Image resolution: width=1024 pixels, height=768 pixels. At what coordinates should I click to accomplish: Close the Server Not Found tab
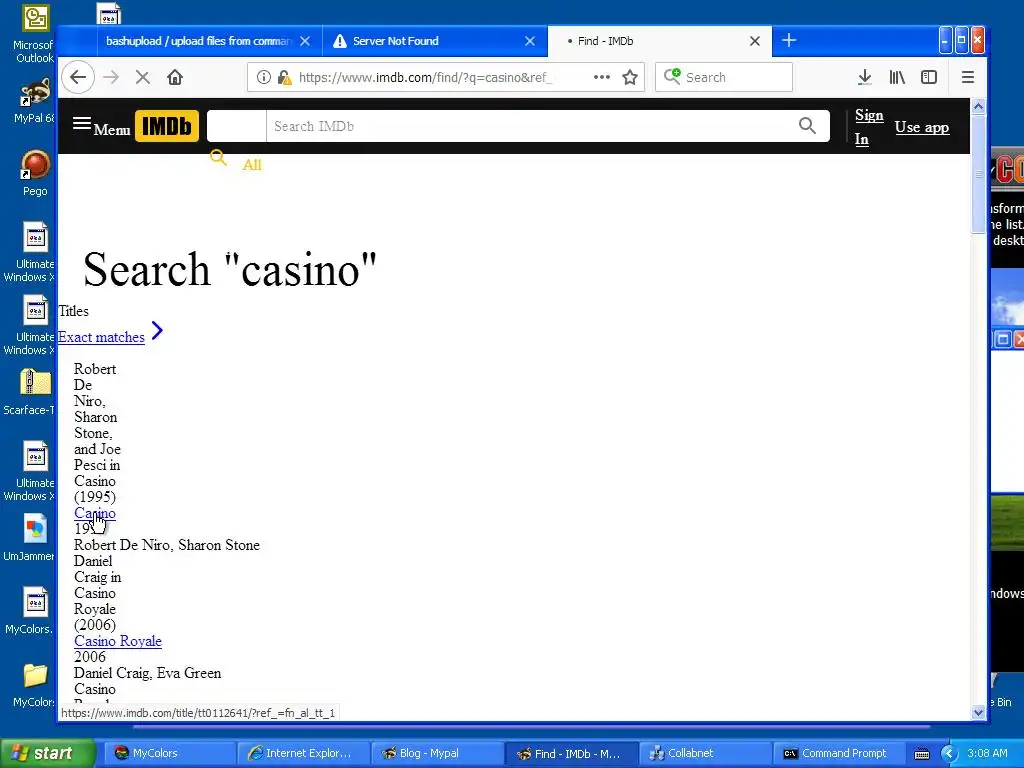click(530, 40)
